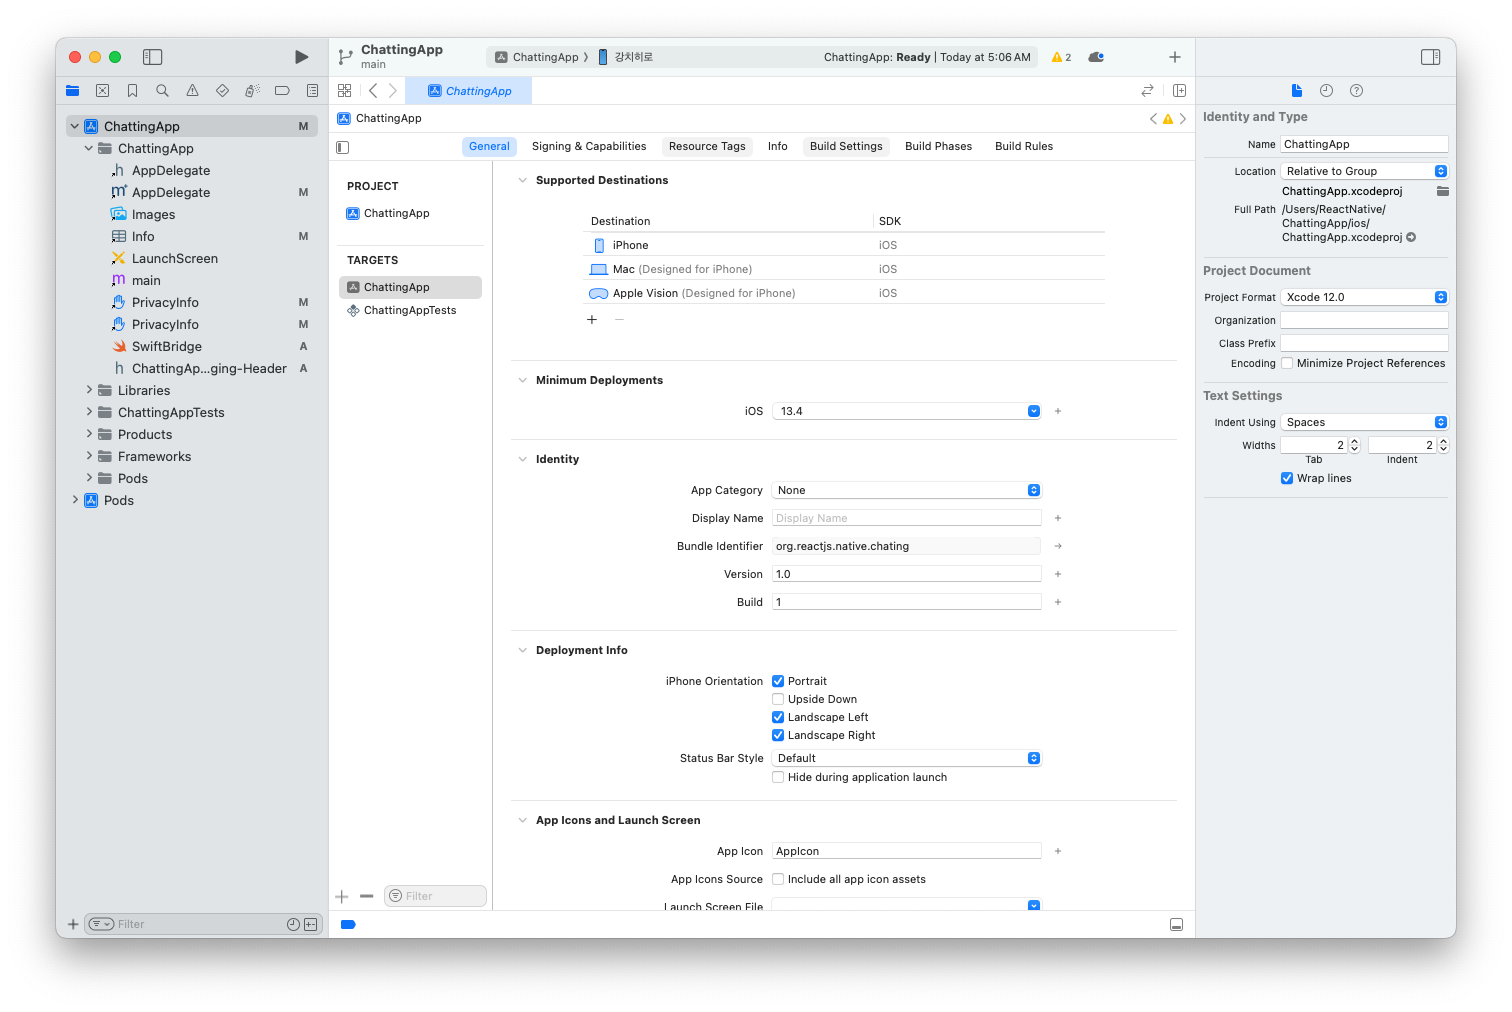Viewport: 1512px width, 1012px height.
Task: Enable Upside Down orientation checkbox
Action: pyautogui.click(x=778, y=699)
